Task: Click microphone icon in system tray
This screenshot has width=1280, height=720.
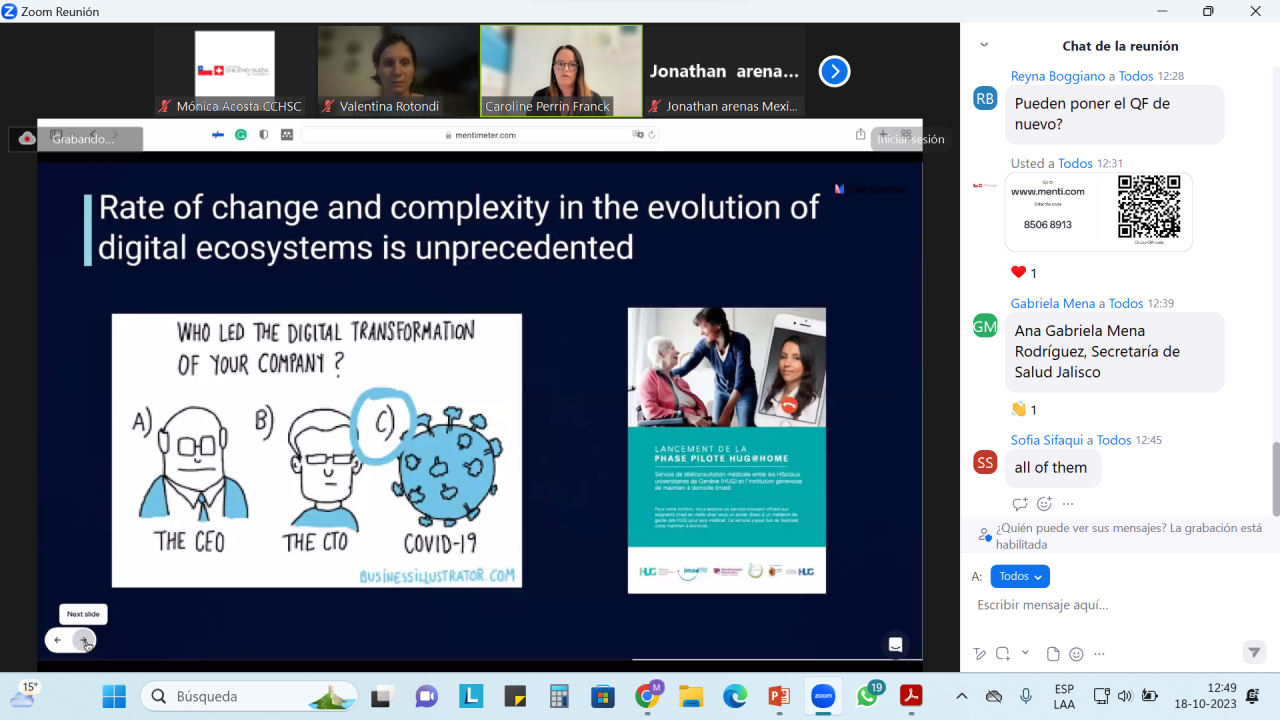Action: 1026,696
